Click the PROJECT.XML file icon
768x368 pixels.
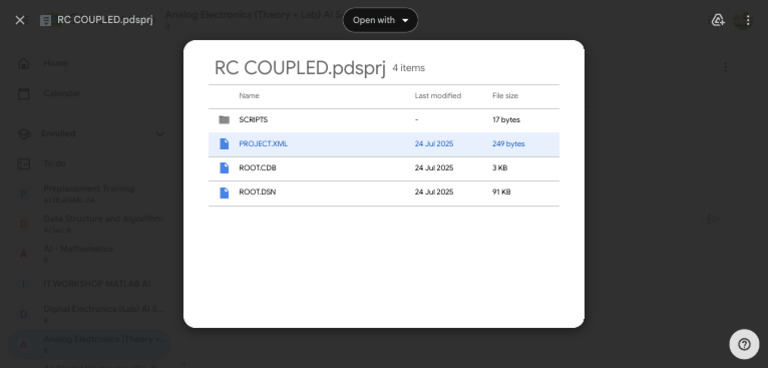224,144
